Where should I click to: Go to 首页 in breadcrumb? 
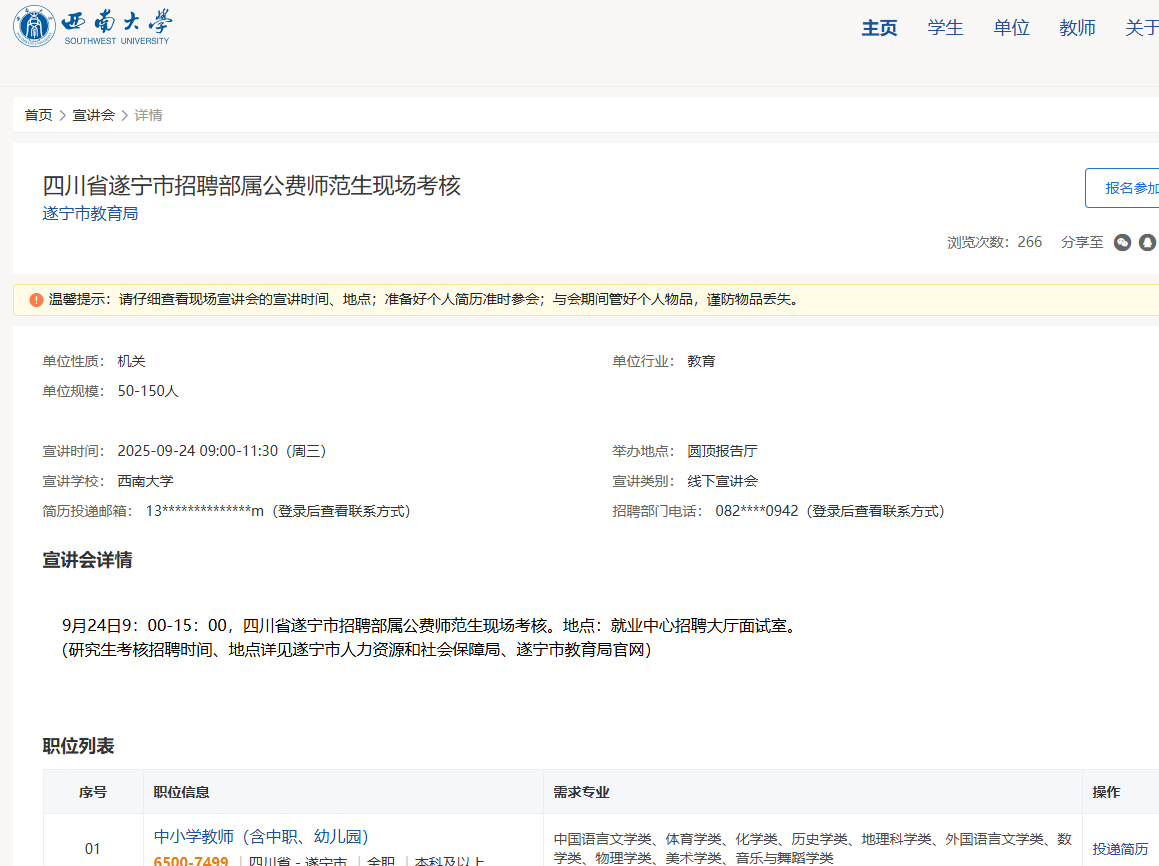38,115
